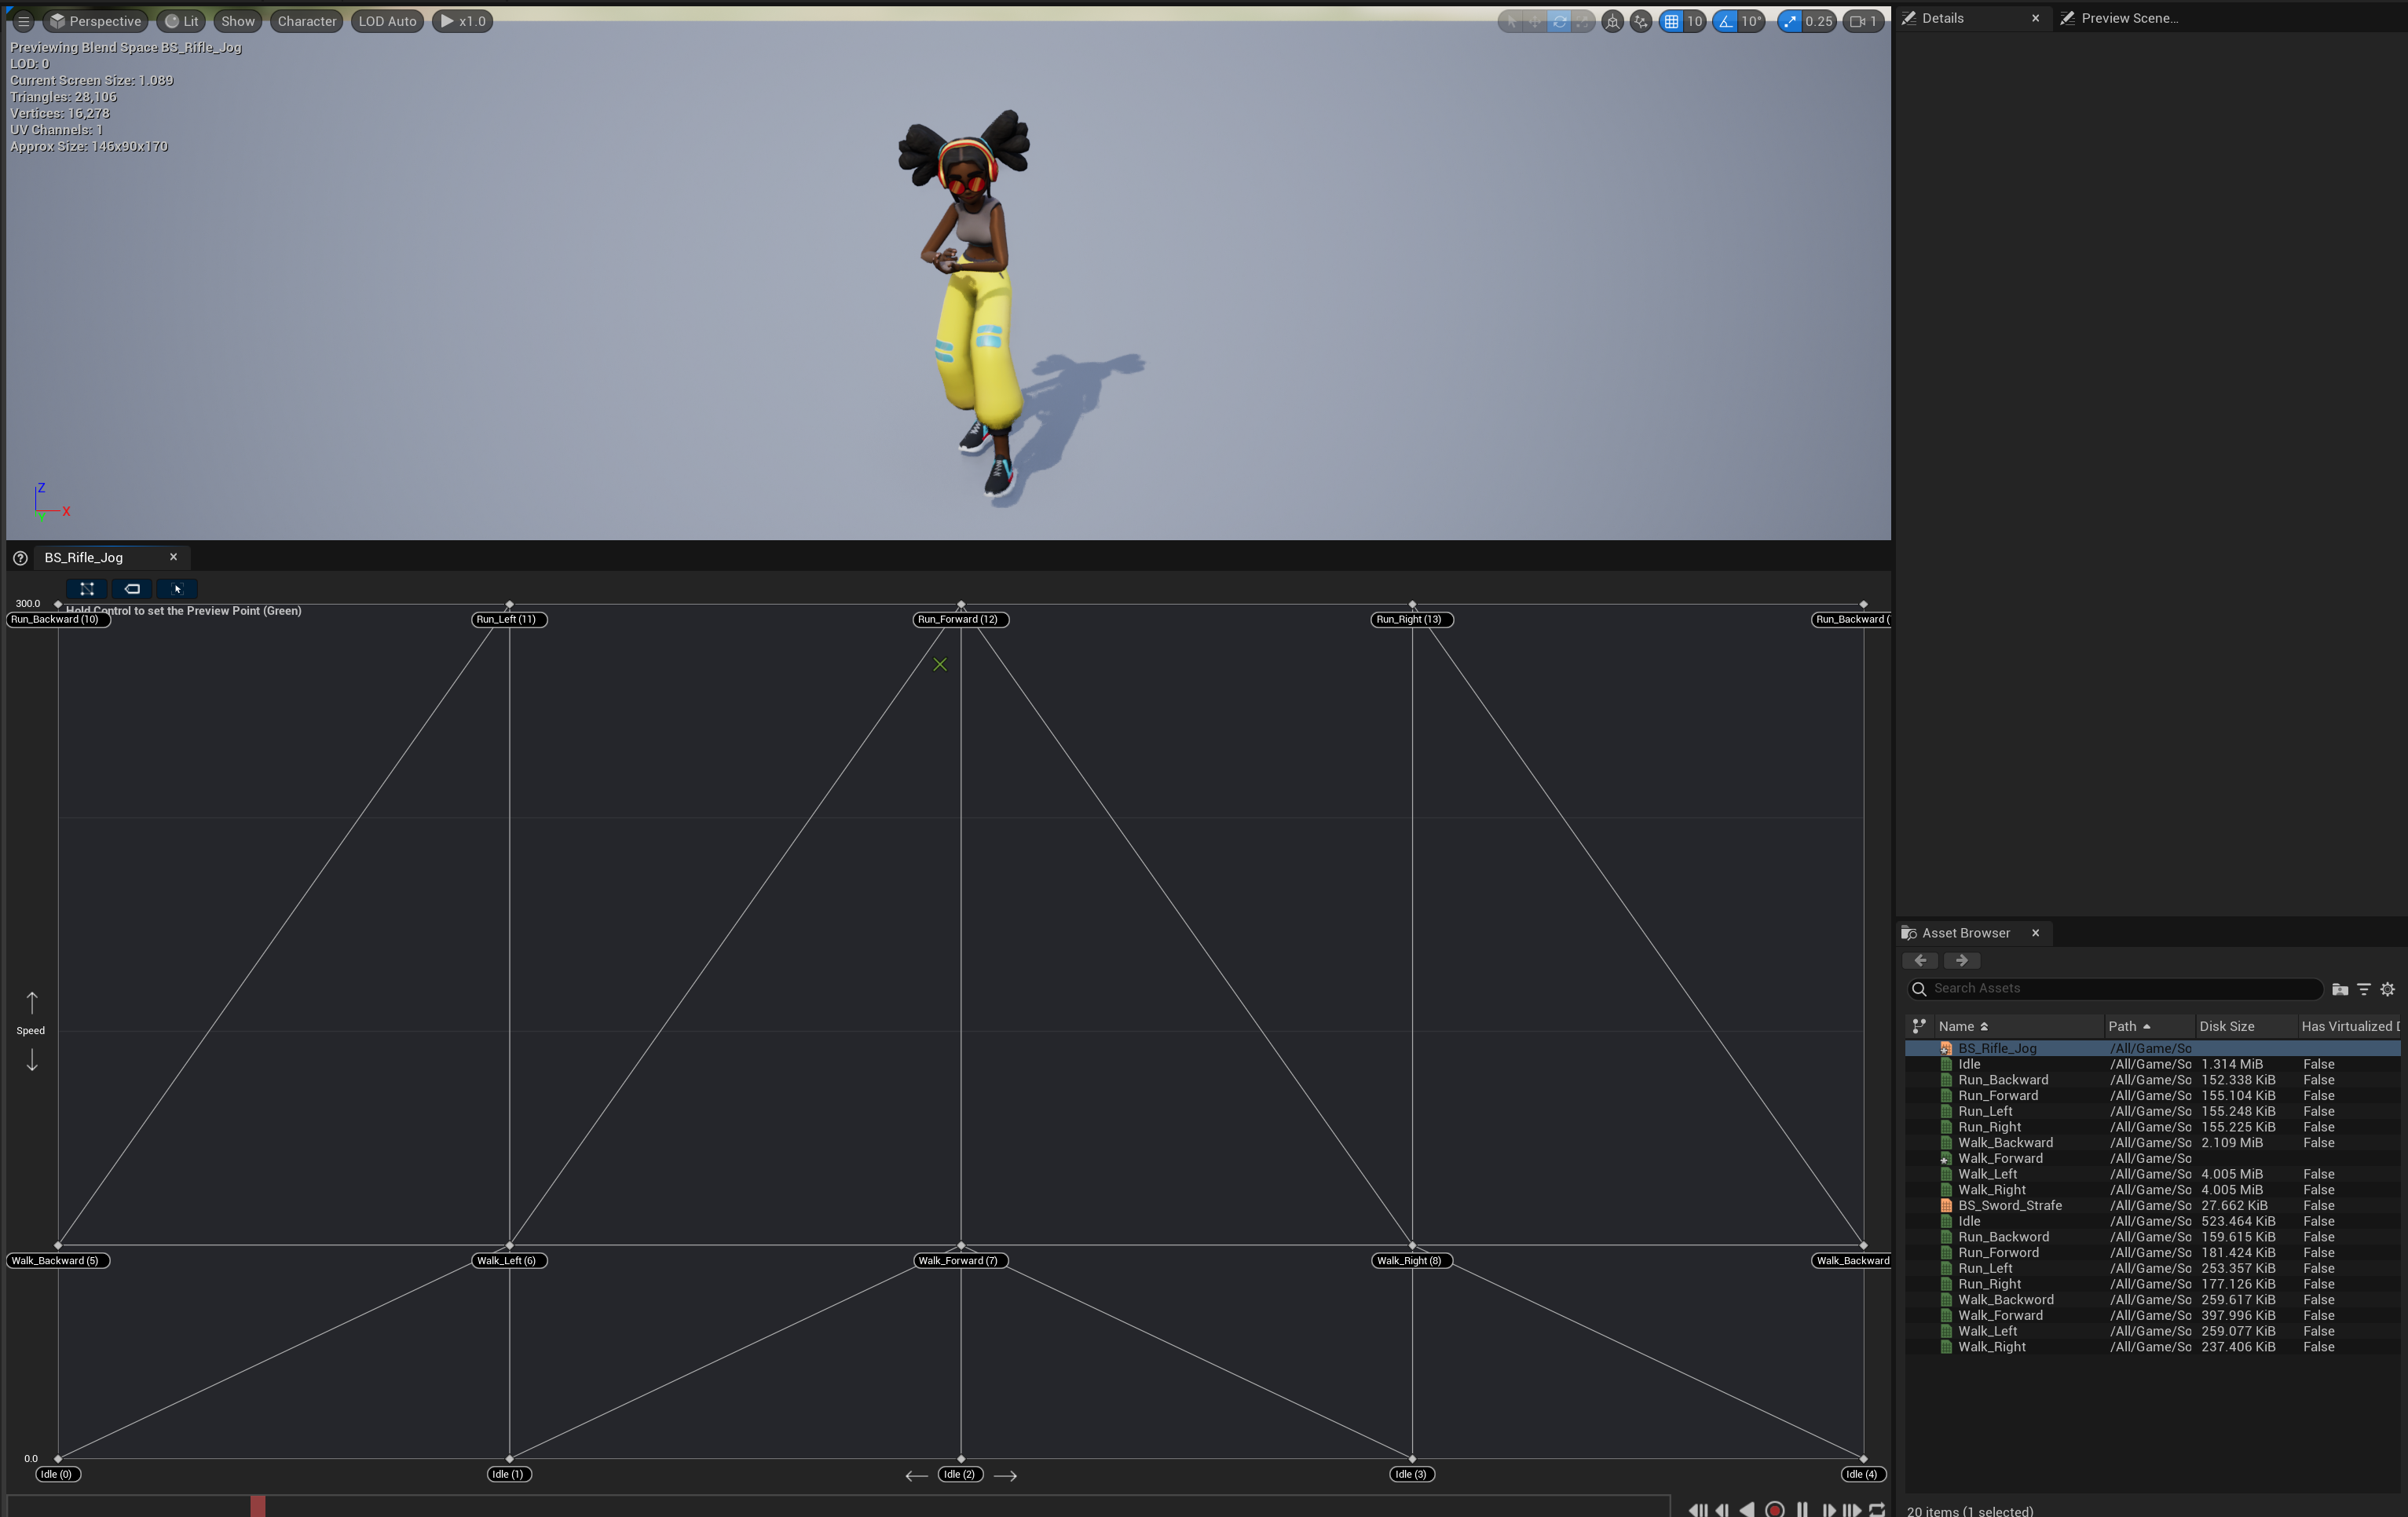Open the LOD Auto dropdown
Image resolution: width=2408 pixels, height=1517 pixels.
click(387, 21)
